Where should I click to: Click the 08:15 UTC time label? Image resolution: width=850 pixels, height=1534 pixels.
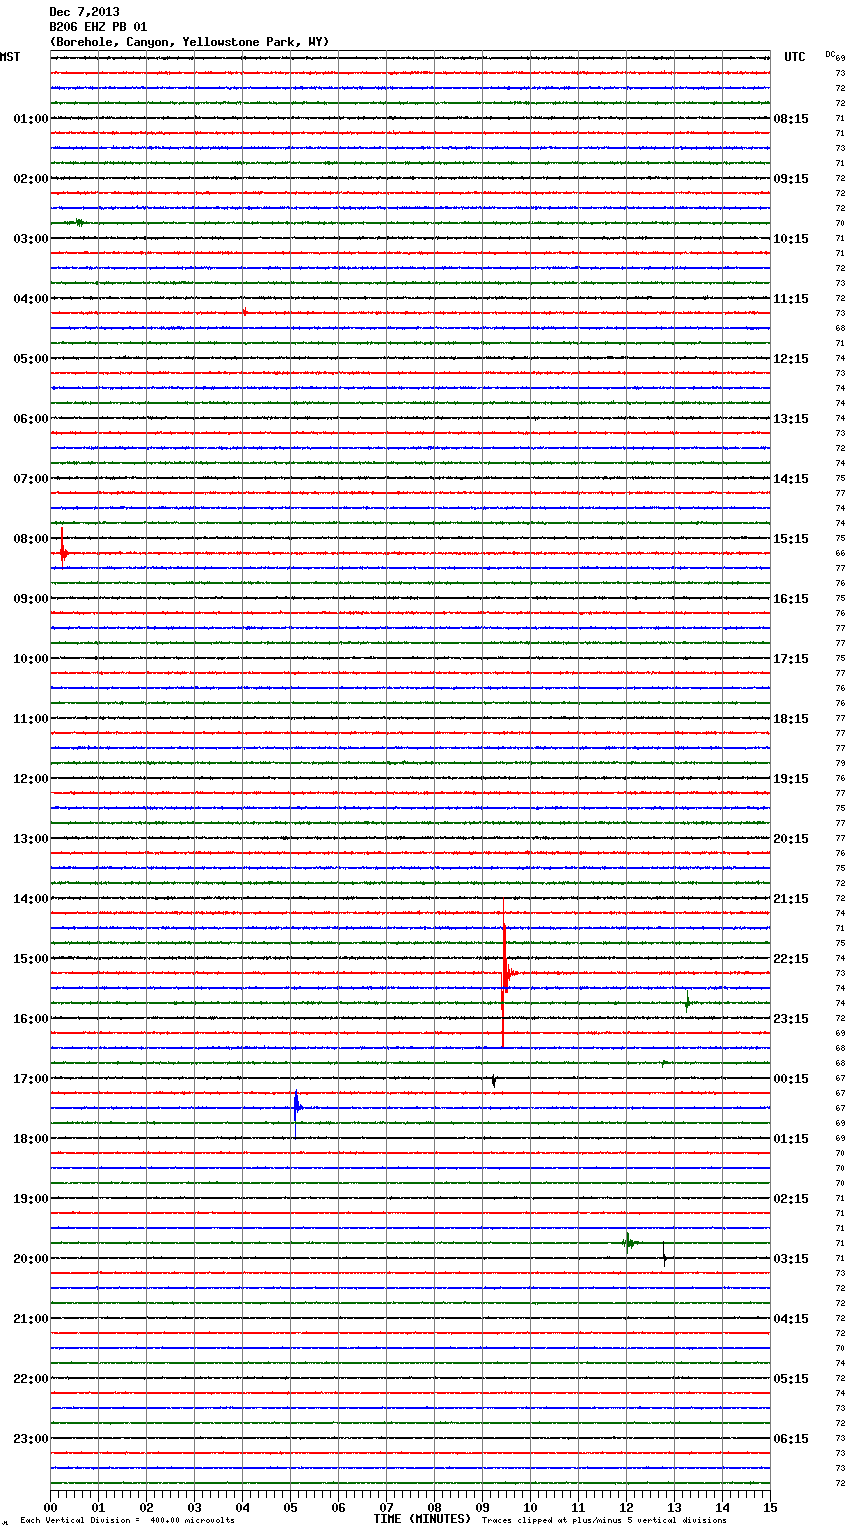pos(791,119)
